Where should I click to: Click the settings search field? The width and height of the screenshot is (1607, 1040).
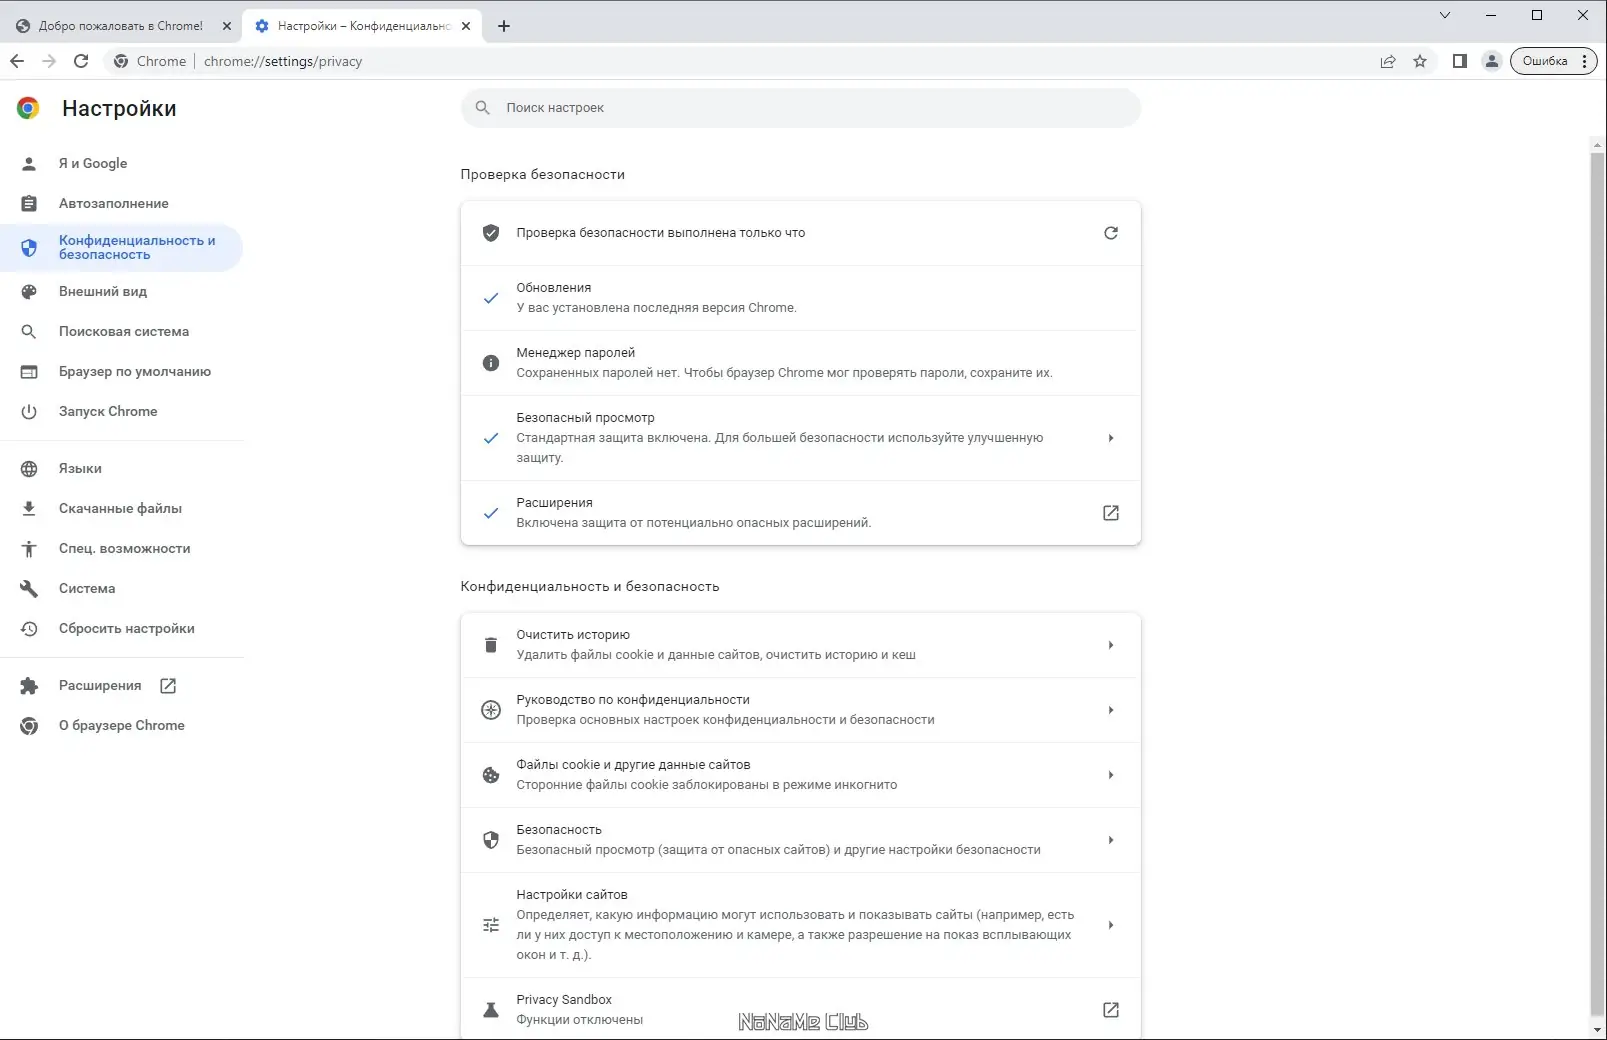tap(799, 108)
